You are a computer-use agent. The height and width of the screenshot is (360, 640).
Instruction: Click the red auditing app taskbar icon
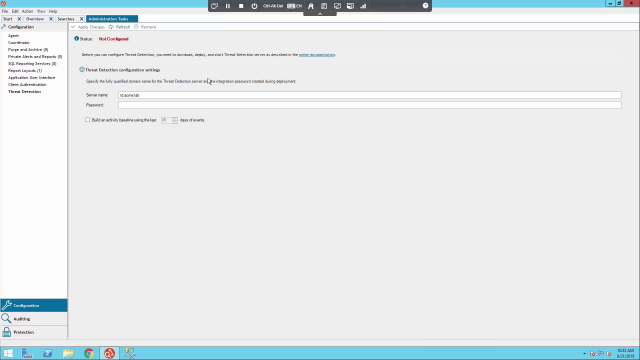(109, 353)
